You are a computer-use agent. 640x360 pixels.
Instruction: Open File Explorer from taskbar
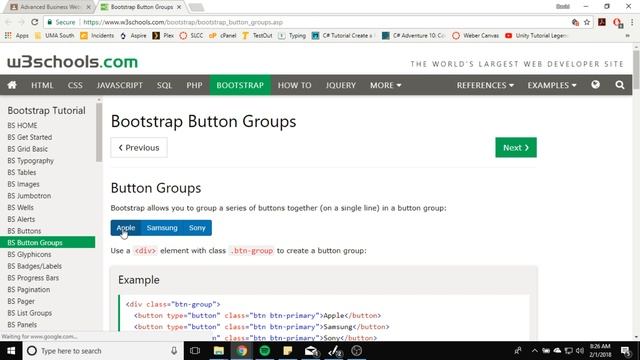(219, 351)
